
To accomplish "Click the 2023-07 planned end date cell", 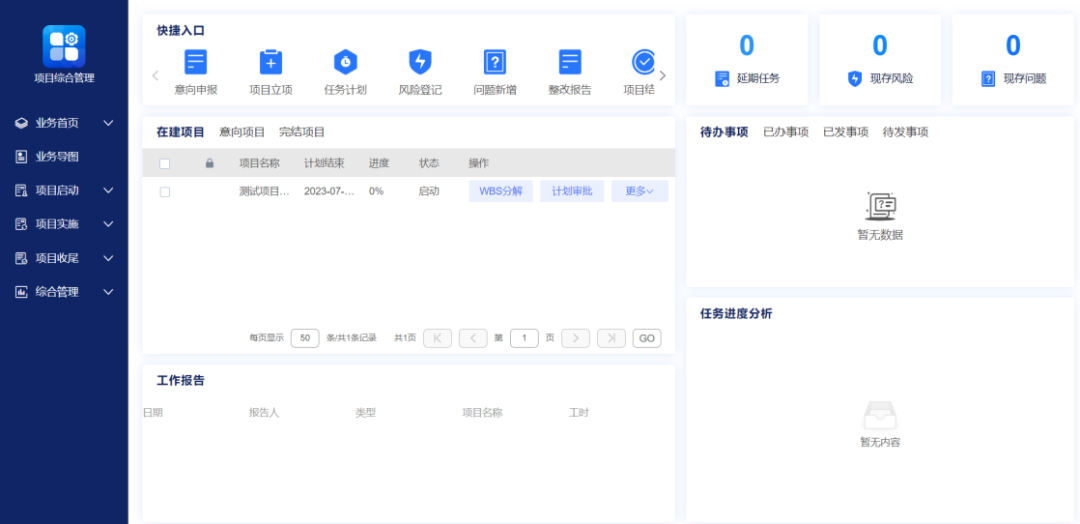I will (329, 191).
